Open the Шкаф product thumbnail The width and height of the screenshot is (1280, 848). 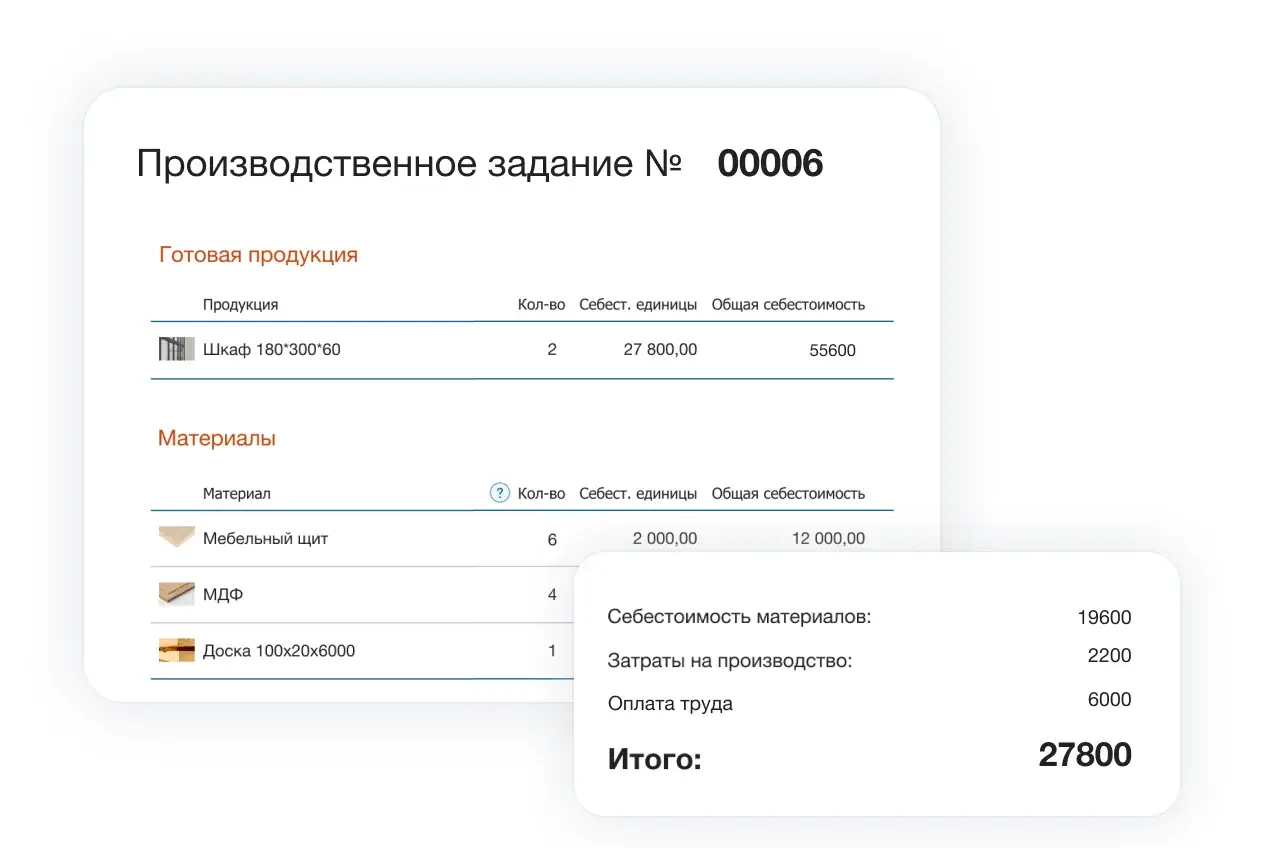(177, 349)
